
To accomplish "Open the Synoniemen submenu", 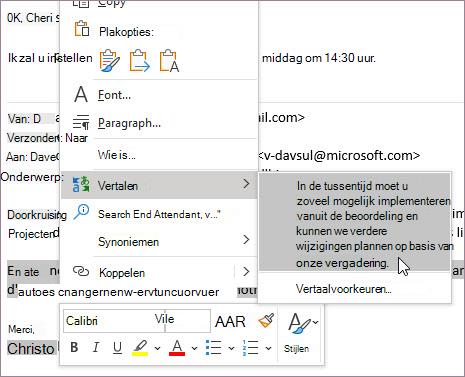I will pos(159,241).
